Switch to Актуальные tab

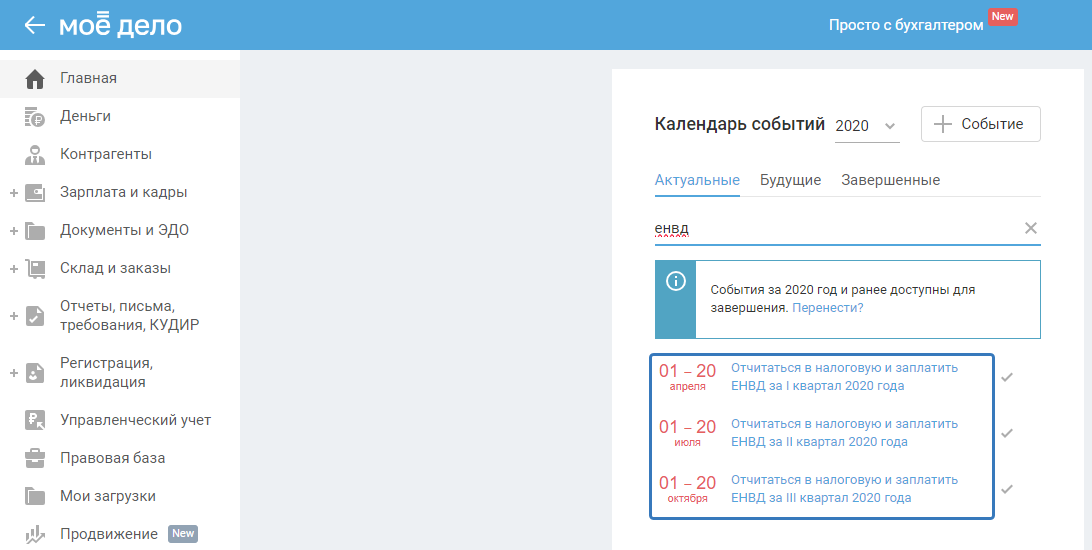point(697,180)
